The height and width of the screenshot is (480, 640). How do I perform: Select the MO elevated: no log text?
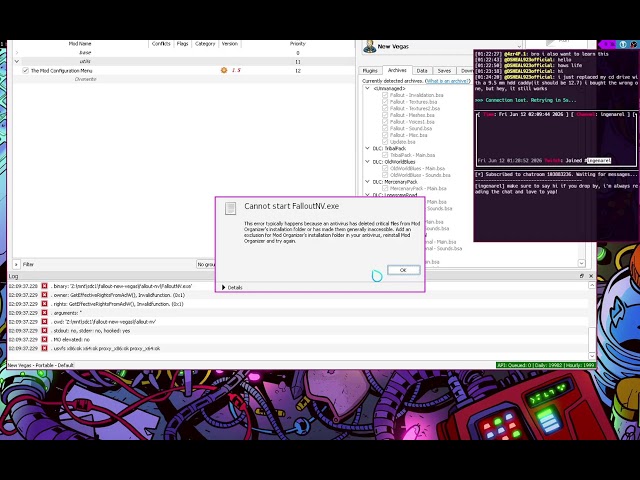point(72,340)
